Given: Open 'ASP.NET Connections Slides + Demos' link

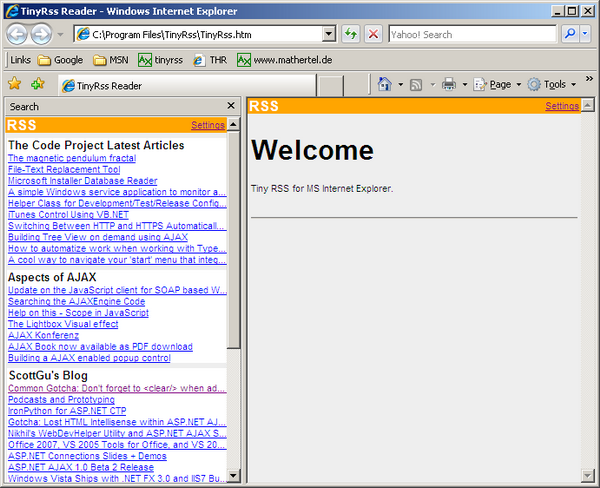Looking at the screenshot, I should point(87,456).
